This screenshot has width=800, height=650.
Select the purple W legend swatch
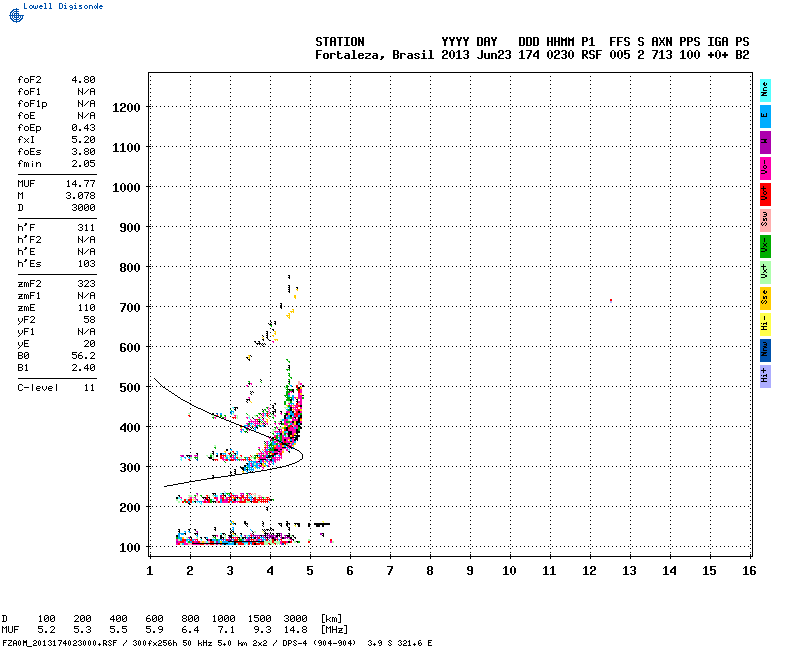[x=765, y=142]
